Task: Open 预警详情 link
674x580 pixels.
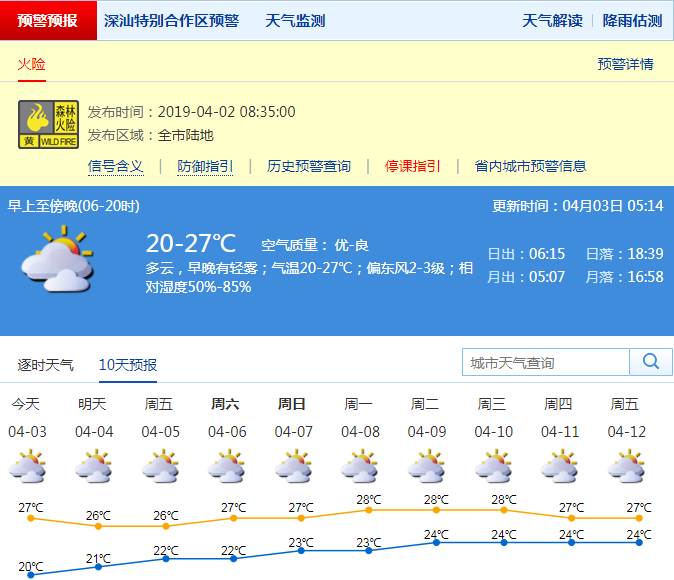Action: [625, 64]
